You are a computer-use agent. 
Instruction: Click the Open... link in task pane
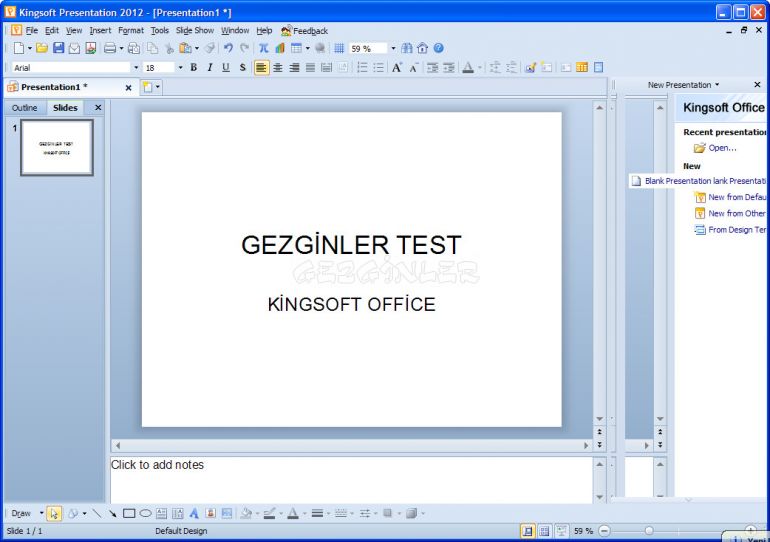722,148
